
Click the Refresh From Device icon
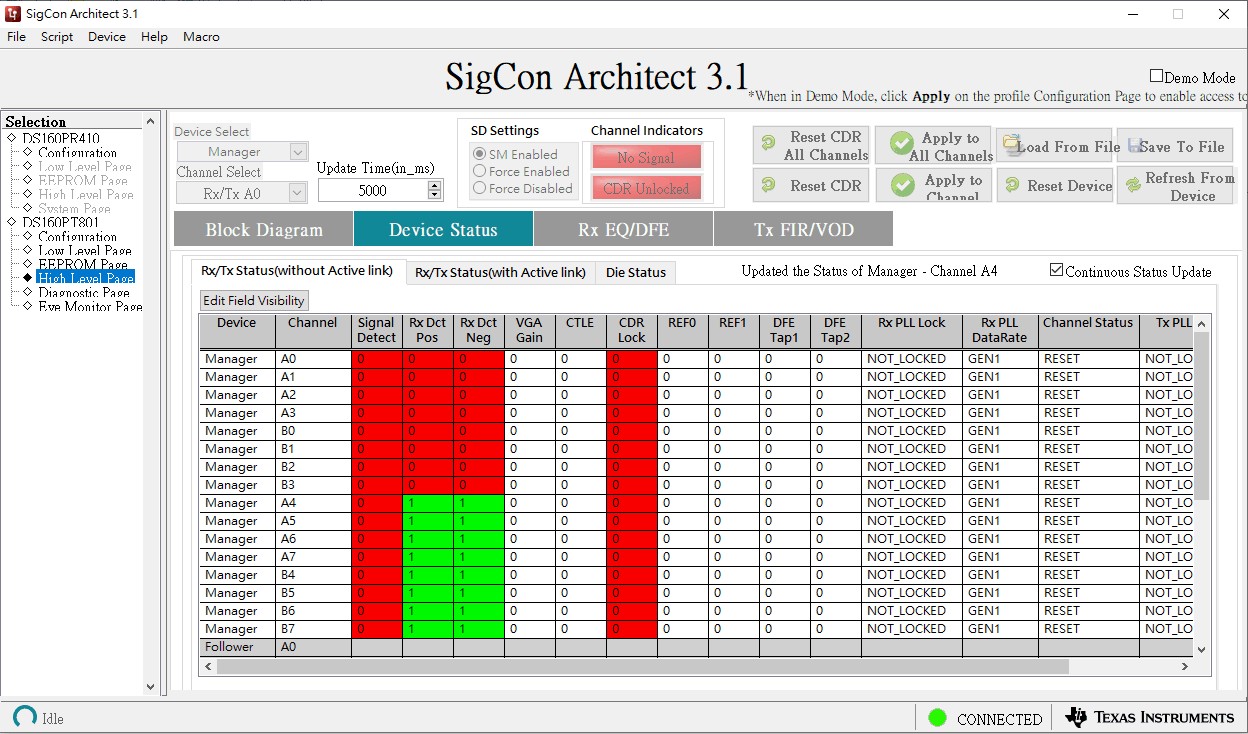coord(1133,186)
